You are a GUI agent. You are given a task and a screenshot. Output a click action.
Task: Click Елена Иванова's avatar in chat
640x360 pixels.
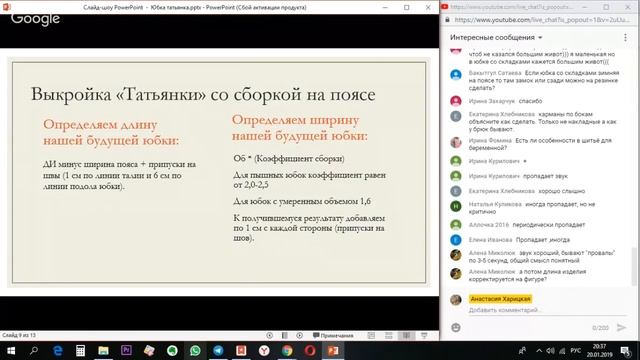coord(456,240)
